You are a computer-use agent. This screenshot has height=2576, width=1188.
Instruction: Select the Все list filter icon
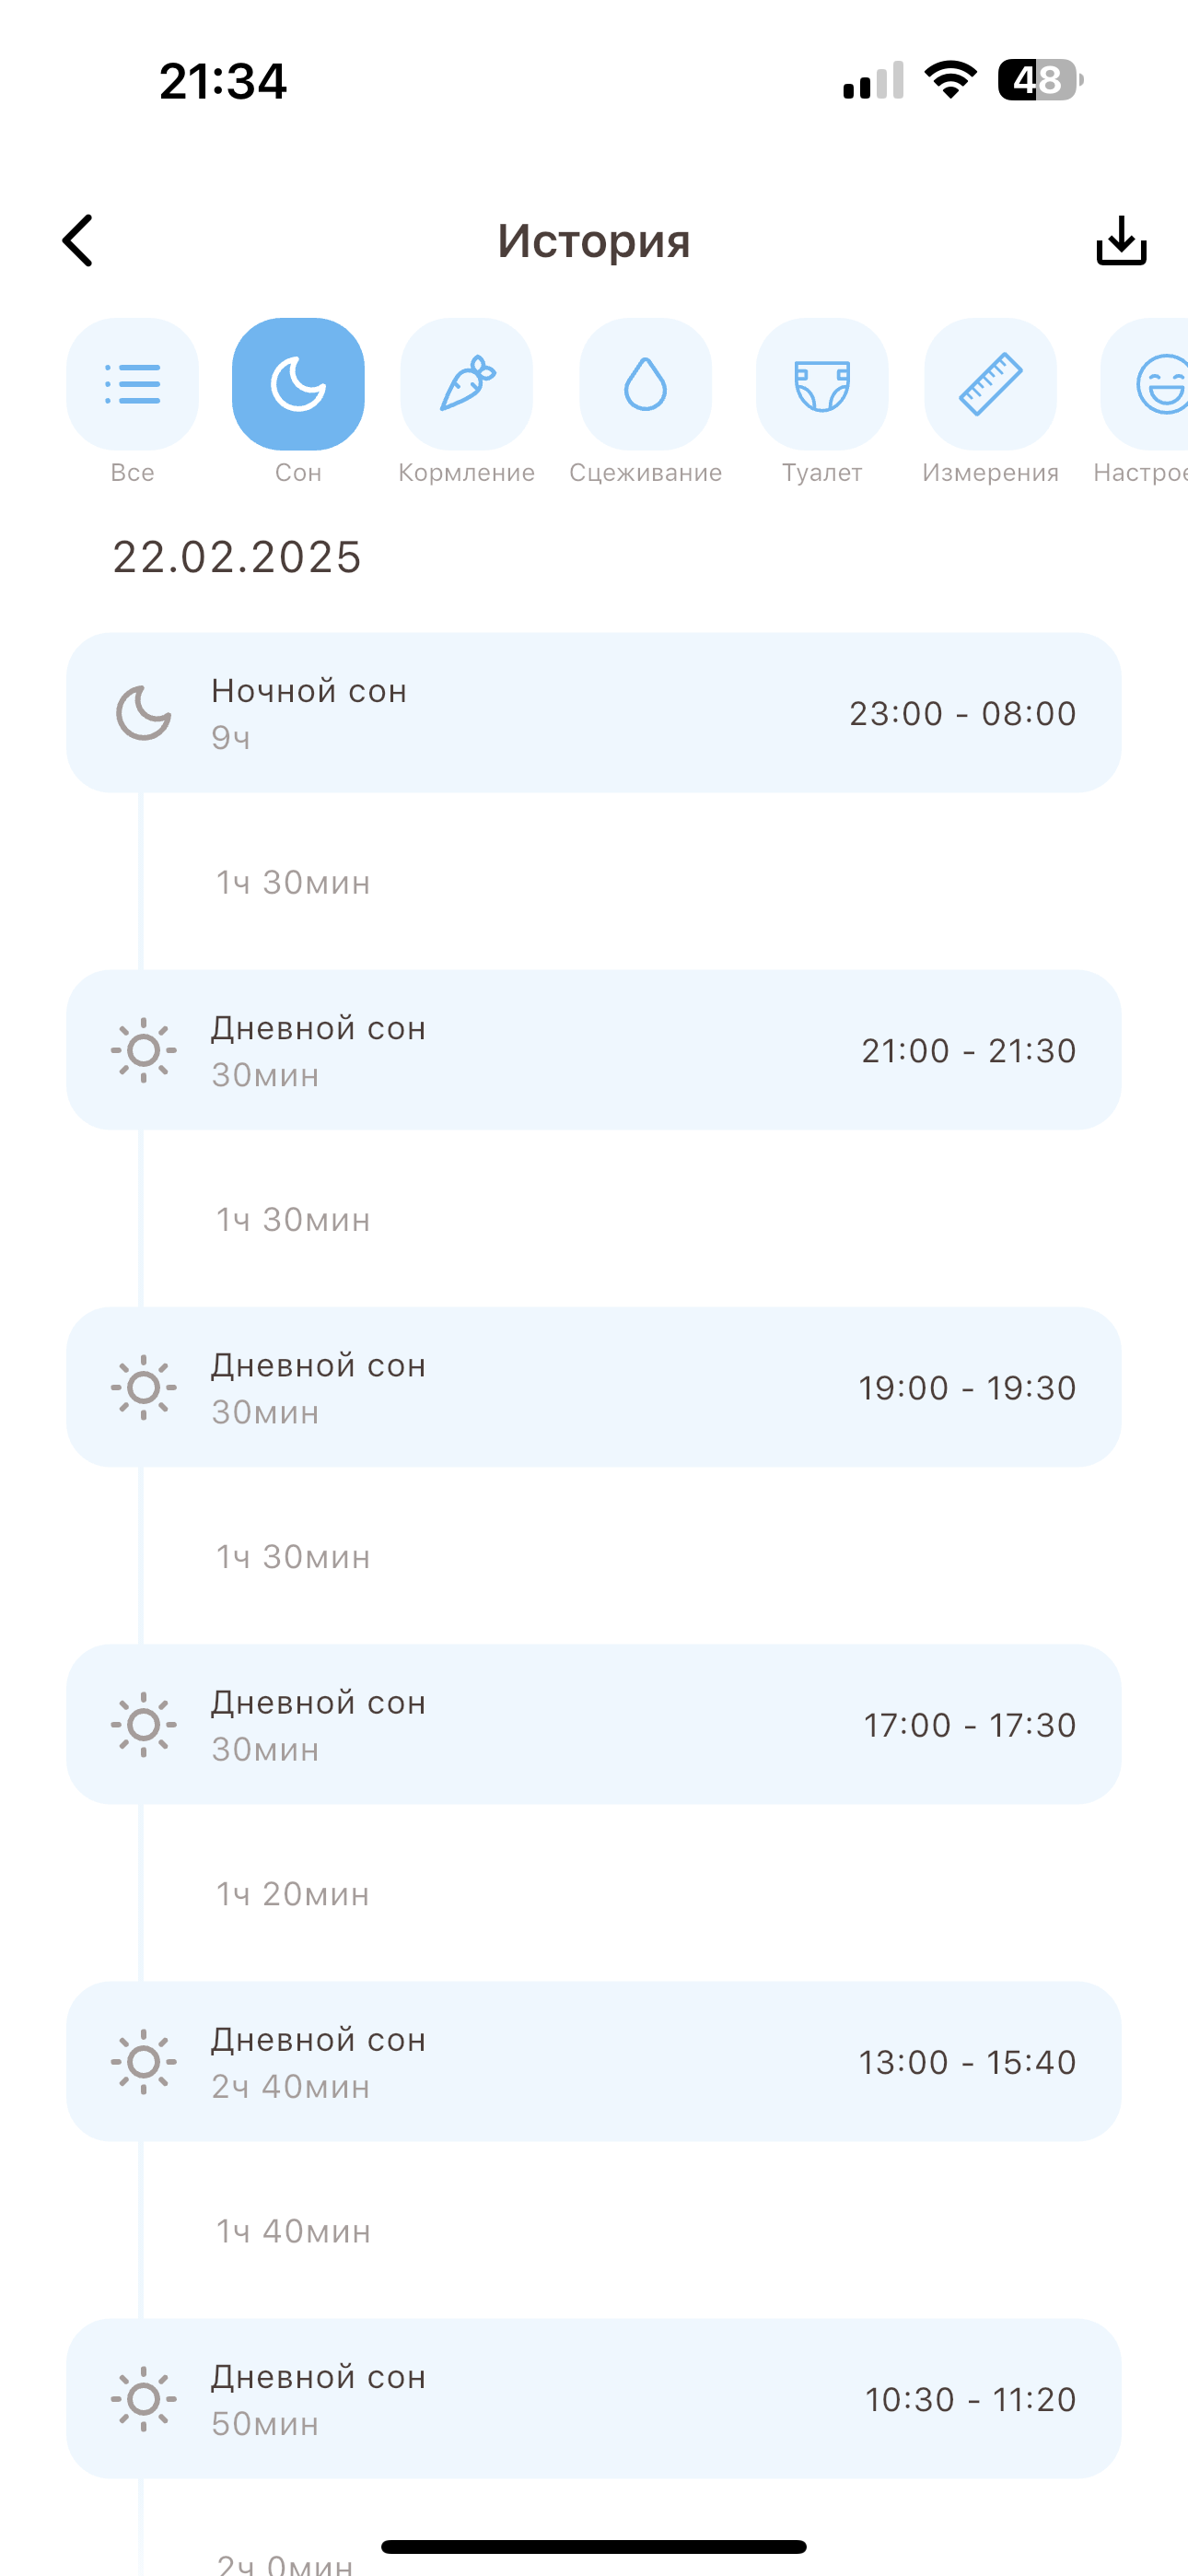pyautogui.click(x=132, y=384)
